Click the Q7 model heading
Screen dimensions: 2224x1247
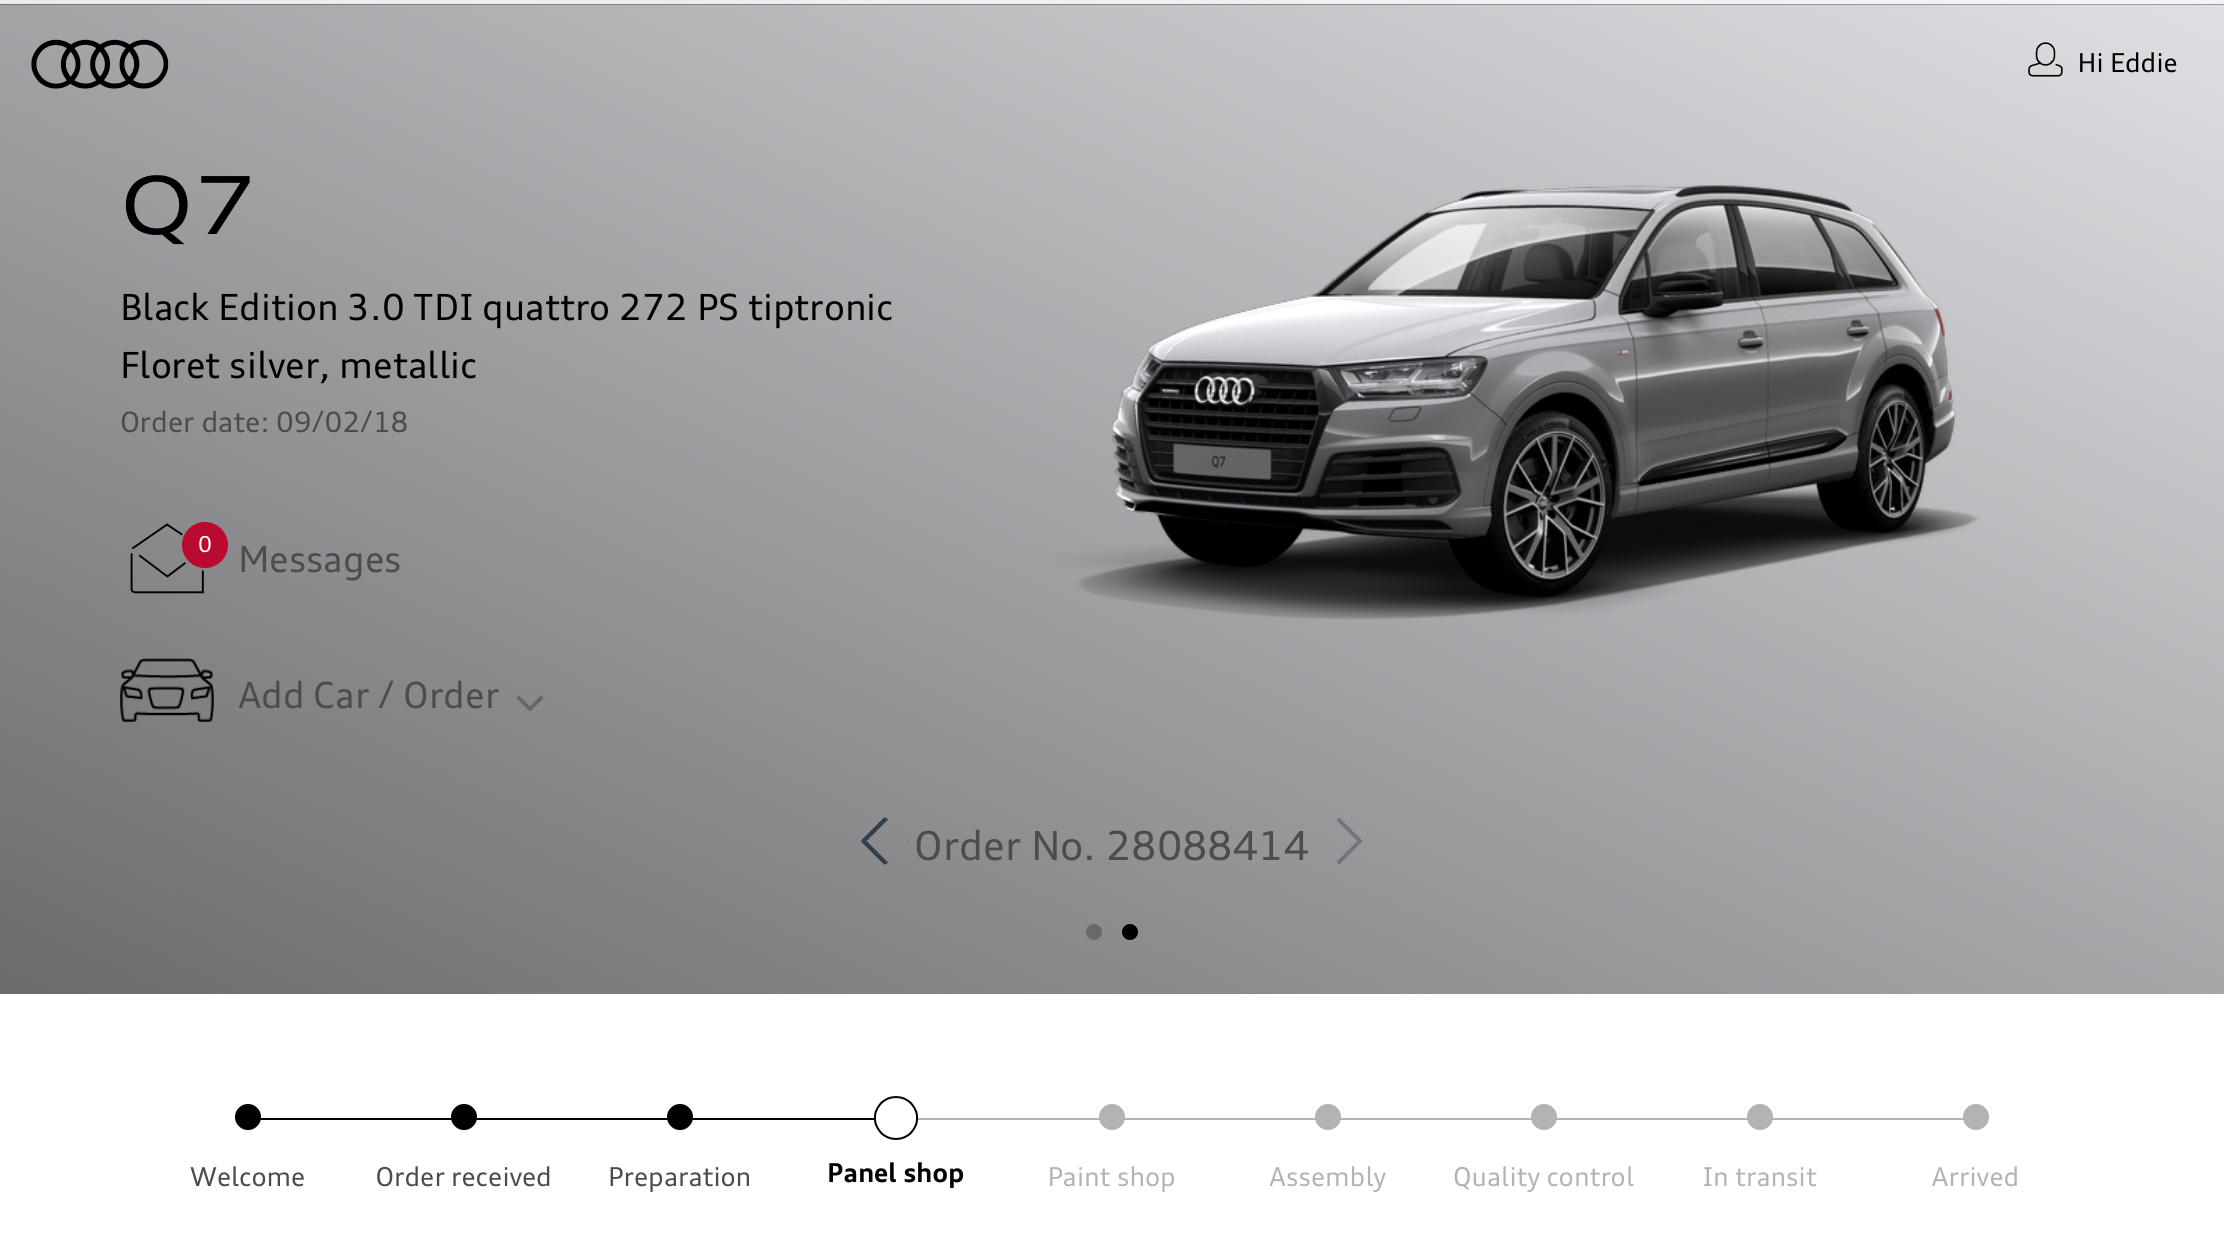tap(186, 207)
